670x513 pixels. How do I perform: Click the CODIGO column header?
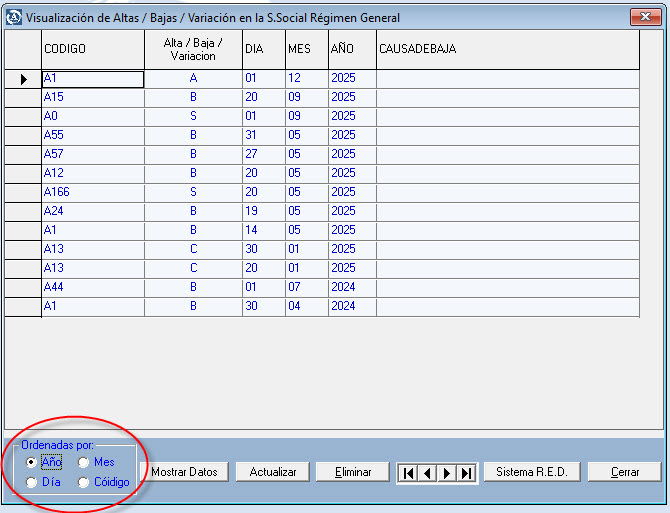click(92, 49)
